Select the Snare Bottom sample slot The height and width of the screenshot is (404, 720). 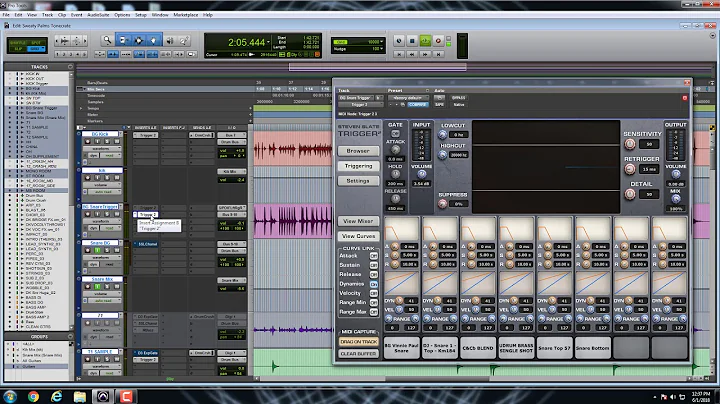click(x=592, y=348)
